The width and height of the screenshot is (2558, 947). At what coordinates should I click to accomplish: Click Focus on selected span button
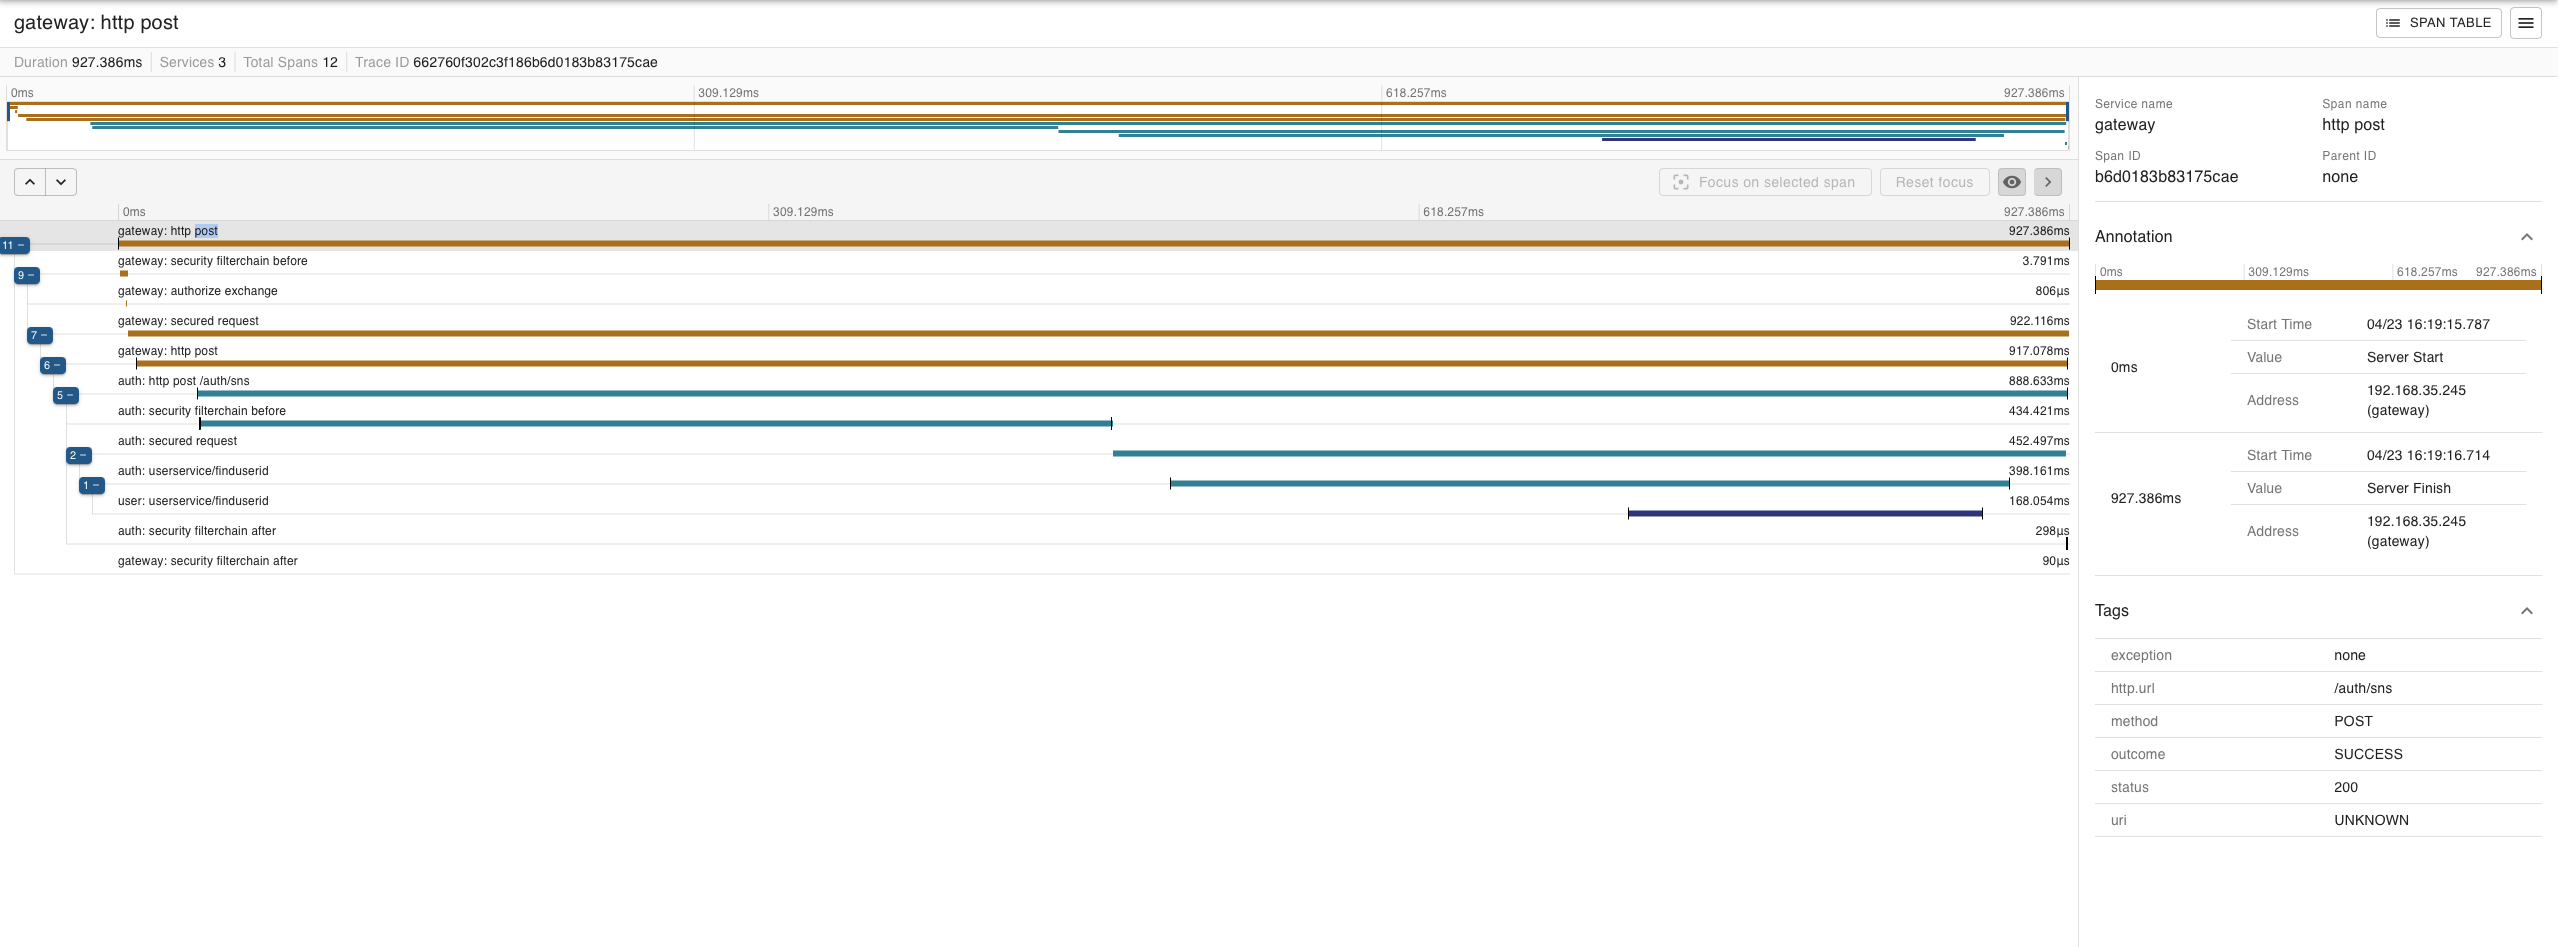coord(1765,182)
